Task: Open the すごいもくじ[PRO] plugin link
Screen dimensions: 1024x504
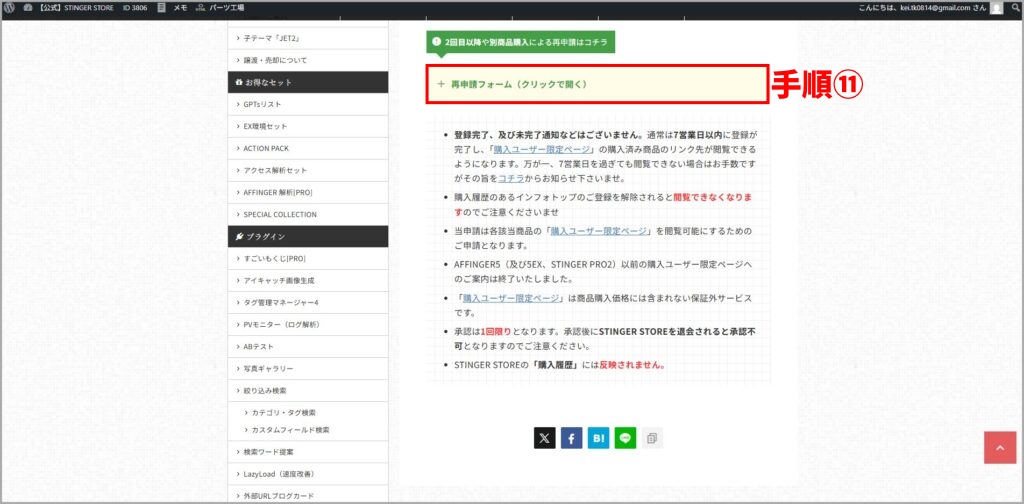Action: [275, 258]
